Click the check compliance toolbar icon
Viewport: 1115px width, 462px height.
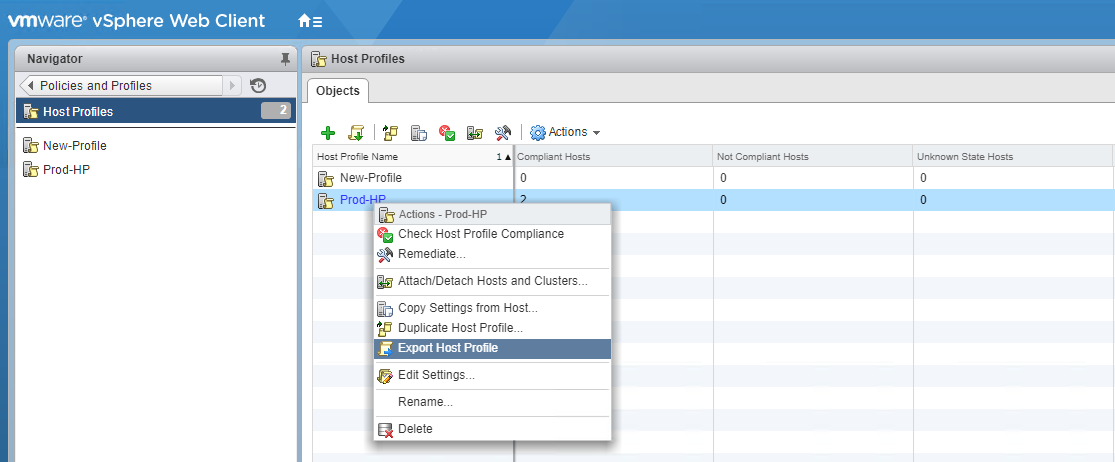pyautogui.click(x=448, y=133)
